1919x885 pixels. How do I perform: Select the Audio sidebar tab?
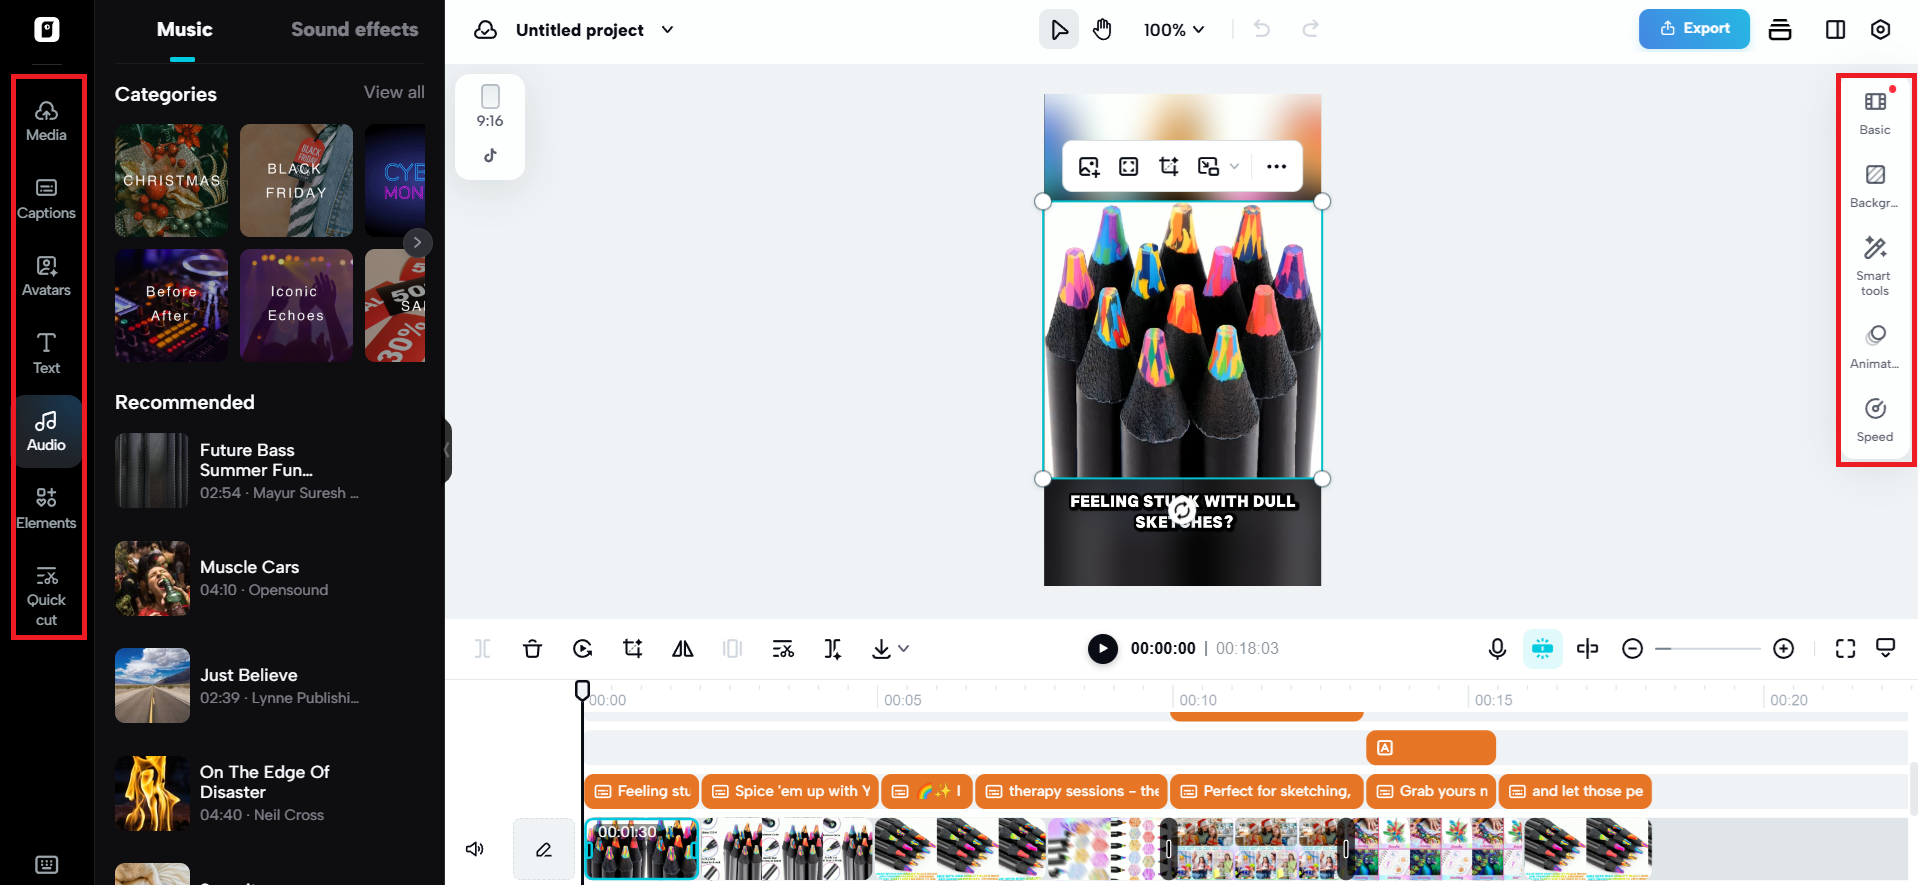[x=46, y=431]
